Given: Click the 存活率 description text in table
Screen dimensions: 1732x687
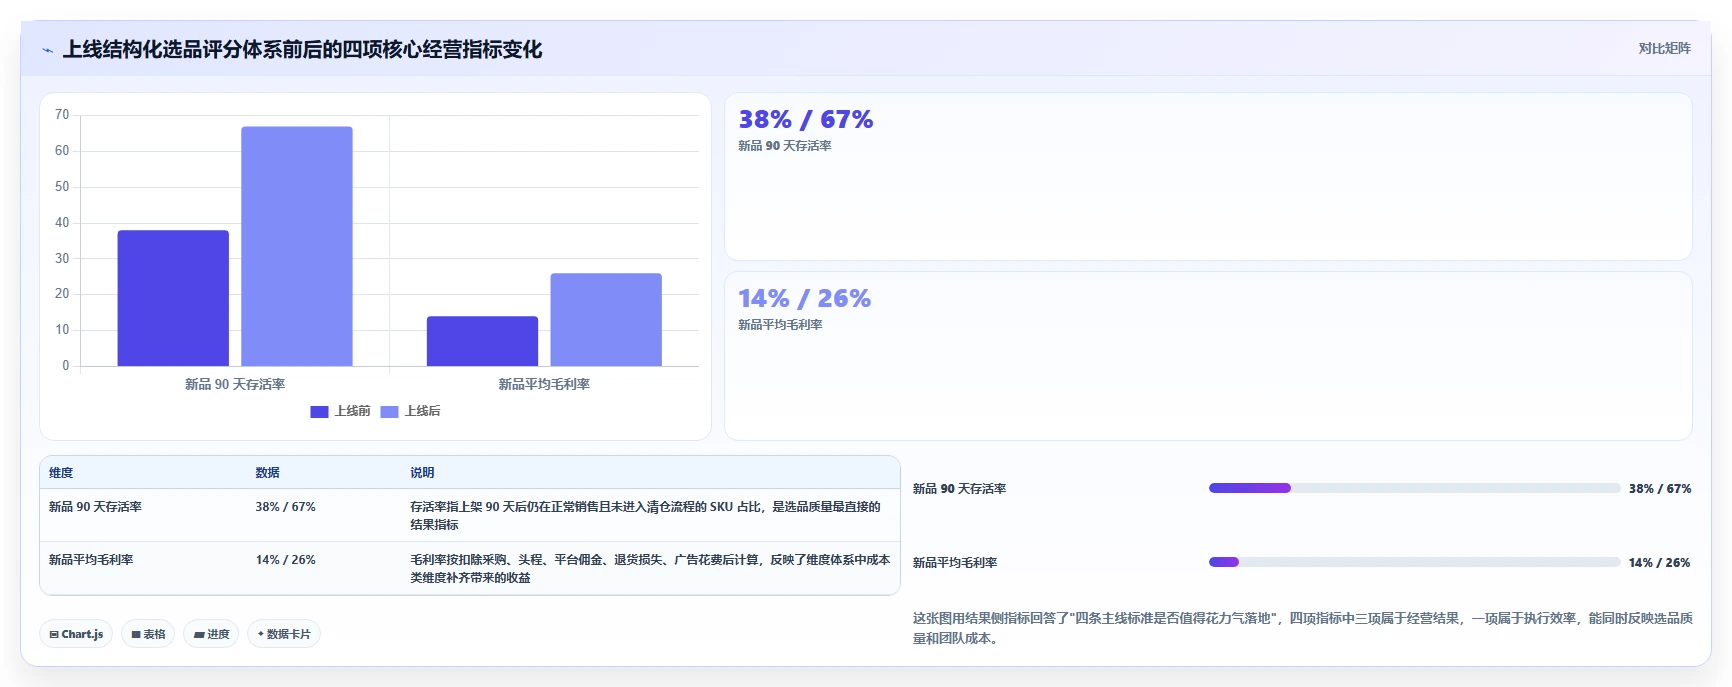Looking at the screenshot, I should pyautogui.click(x=645, y=515).
